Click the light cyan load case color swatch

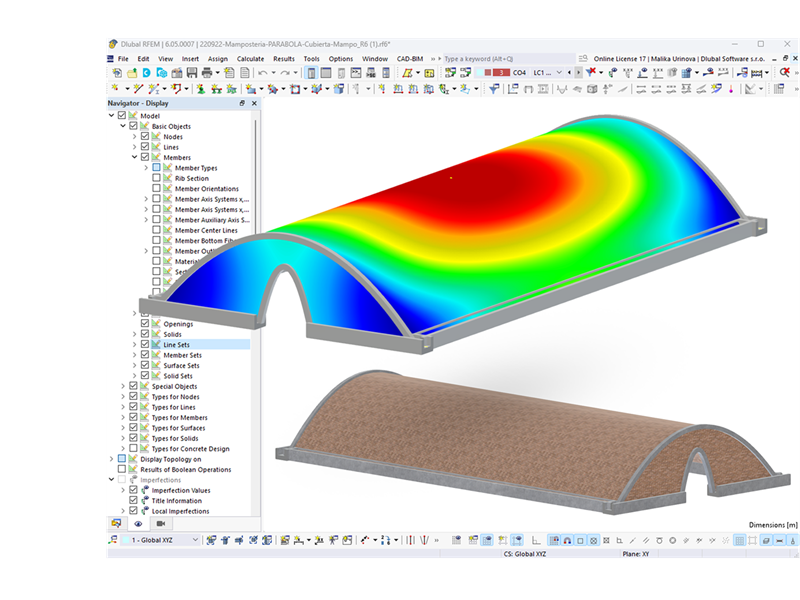click(480, 72)
